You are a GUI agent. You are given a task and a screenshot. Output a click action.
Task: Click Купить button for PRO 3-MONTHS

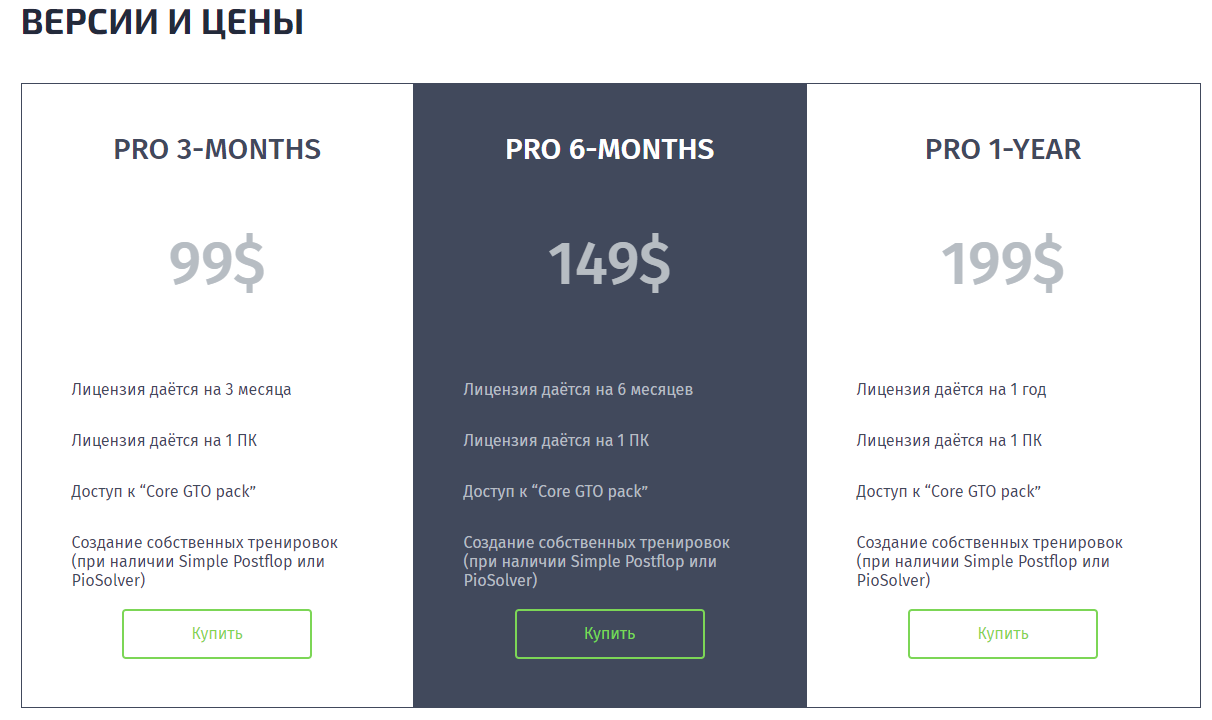tap(217, 634)
